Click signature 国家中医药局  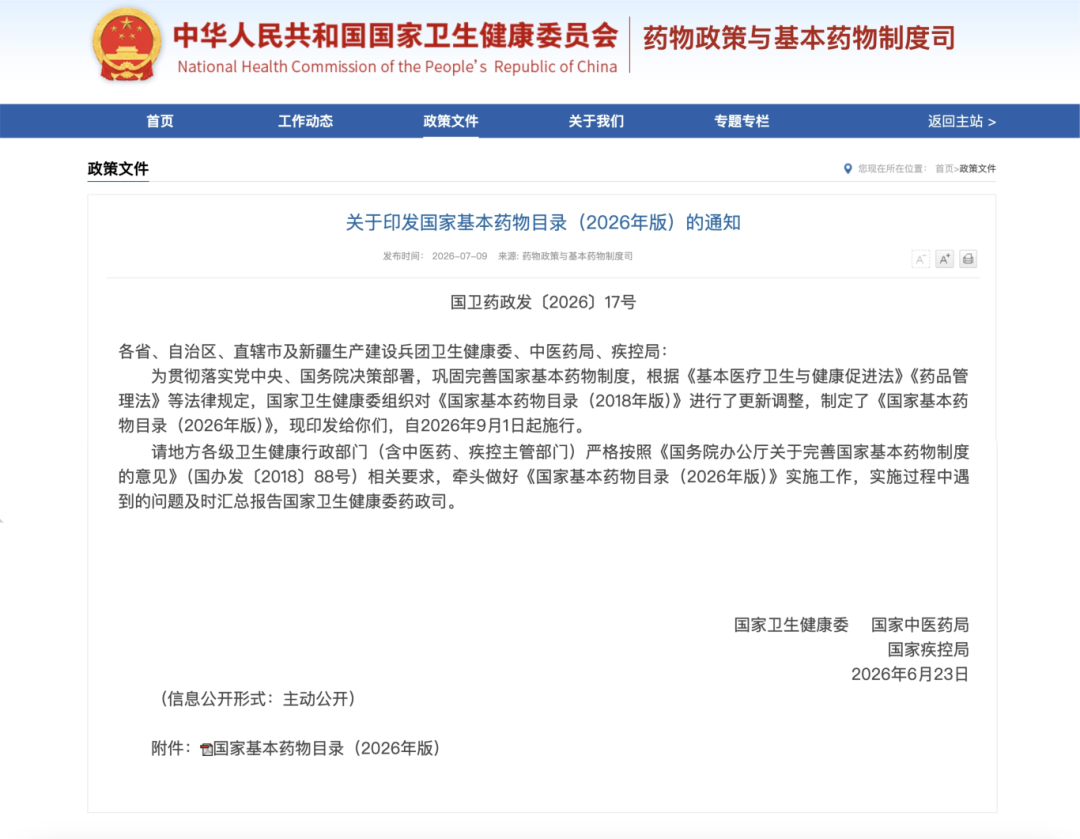tap(920, 625)
